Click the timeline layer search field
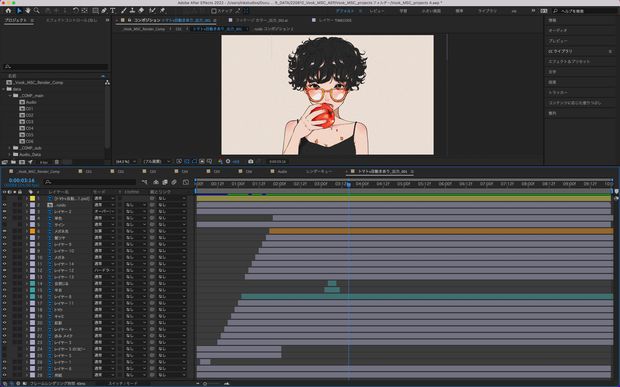 coord(90,182)
